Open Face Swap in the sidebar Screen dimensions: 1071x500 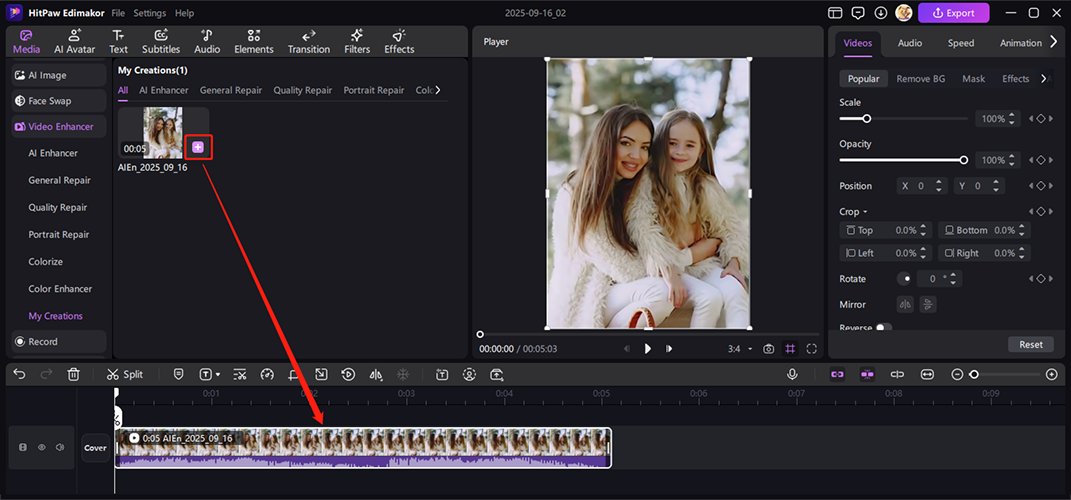coord(59,101)
